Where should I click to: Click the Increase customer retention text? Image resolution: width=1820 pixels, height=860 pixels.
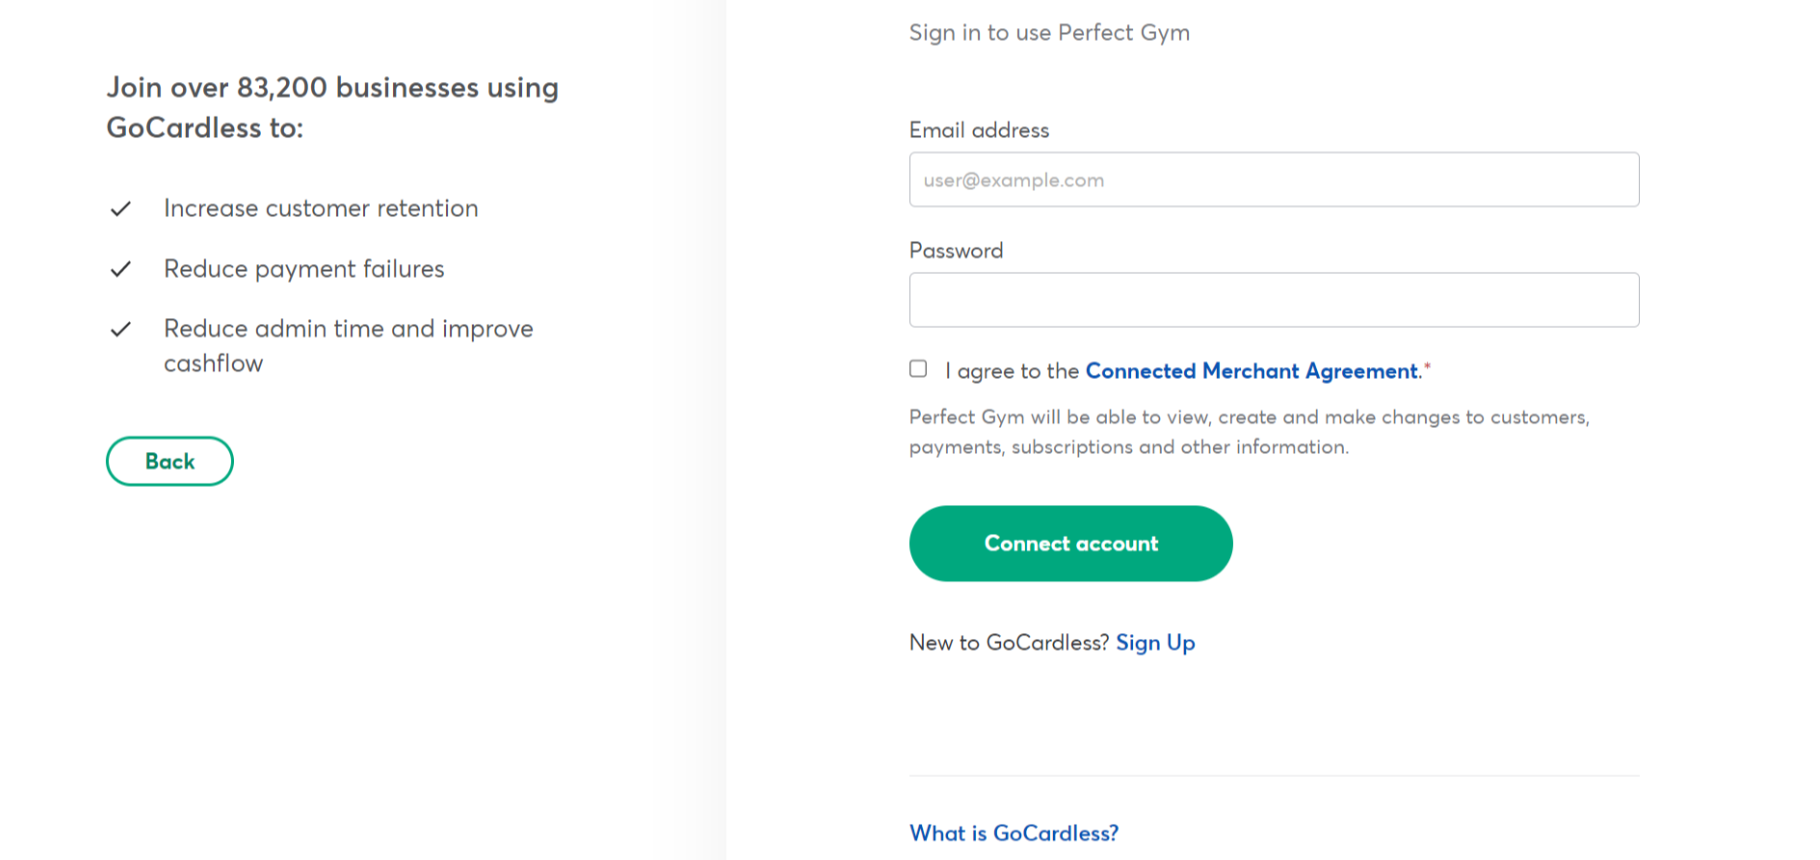pyautogui.click(x=321, y=208)
